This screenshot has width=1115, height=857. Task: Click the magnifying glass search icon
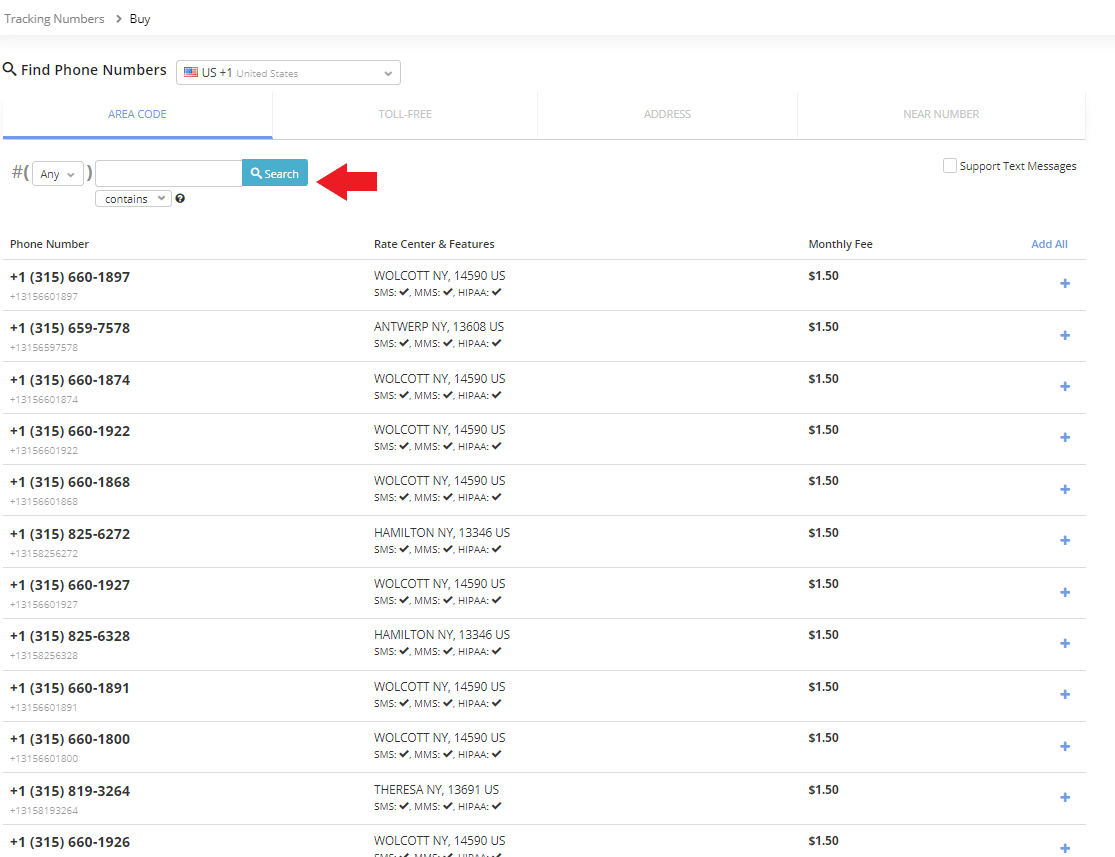tap(258, 172)
